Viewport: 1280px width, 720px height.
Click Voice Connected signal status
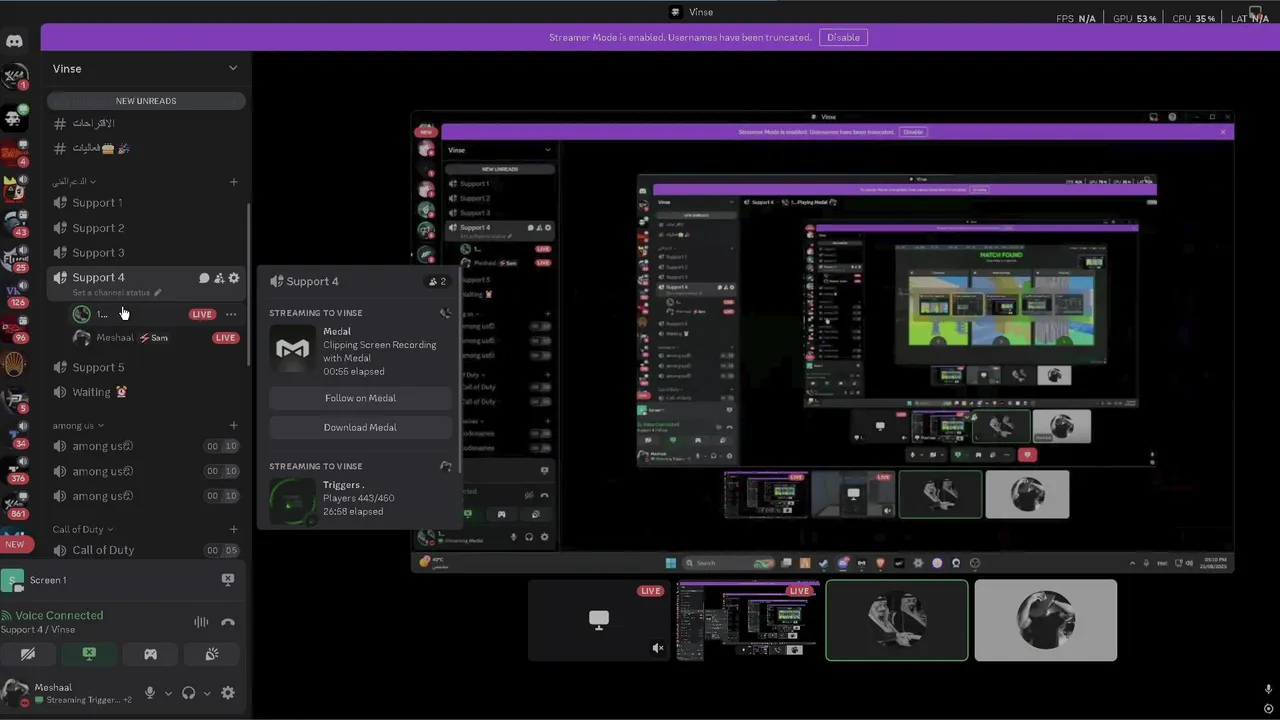point(52,615)
